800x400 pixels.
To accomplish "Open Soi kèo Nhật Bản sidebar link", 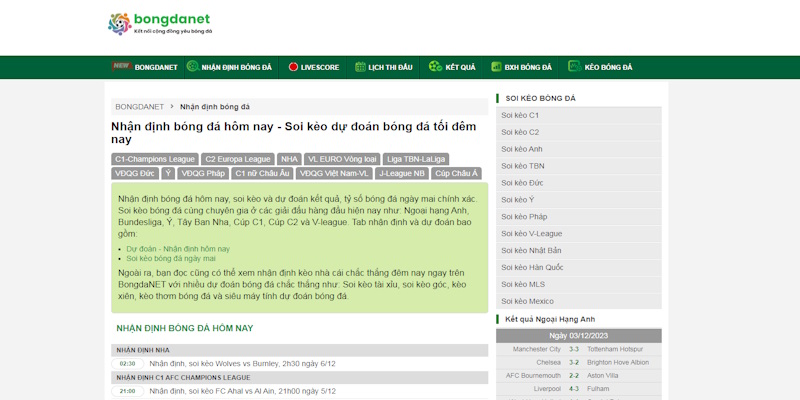I will click(579, 251).
